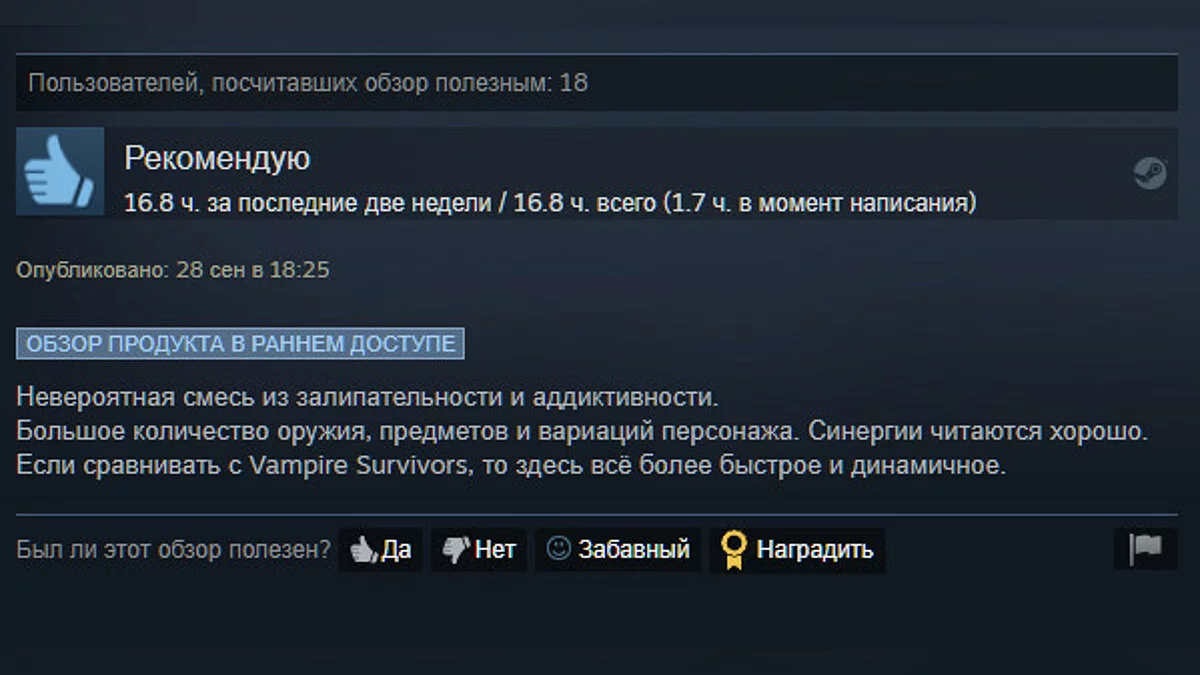The width and height of the screenshot is (1200, 675).
Task: Vote Нет on review helpfulness
Action: 479,550
